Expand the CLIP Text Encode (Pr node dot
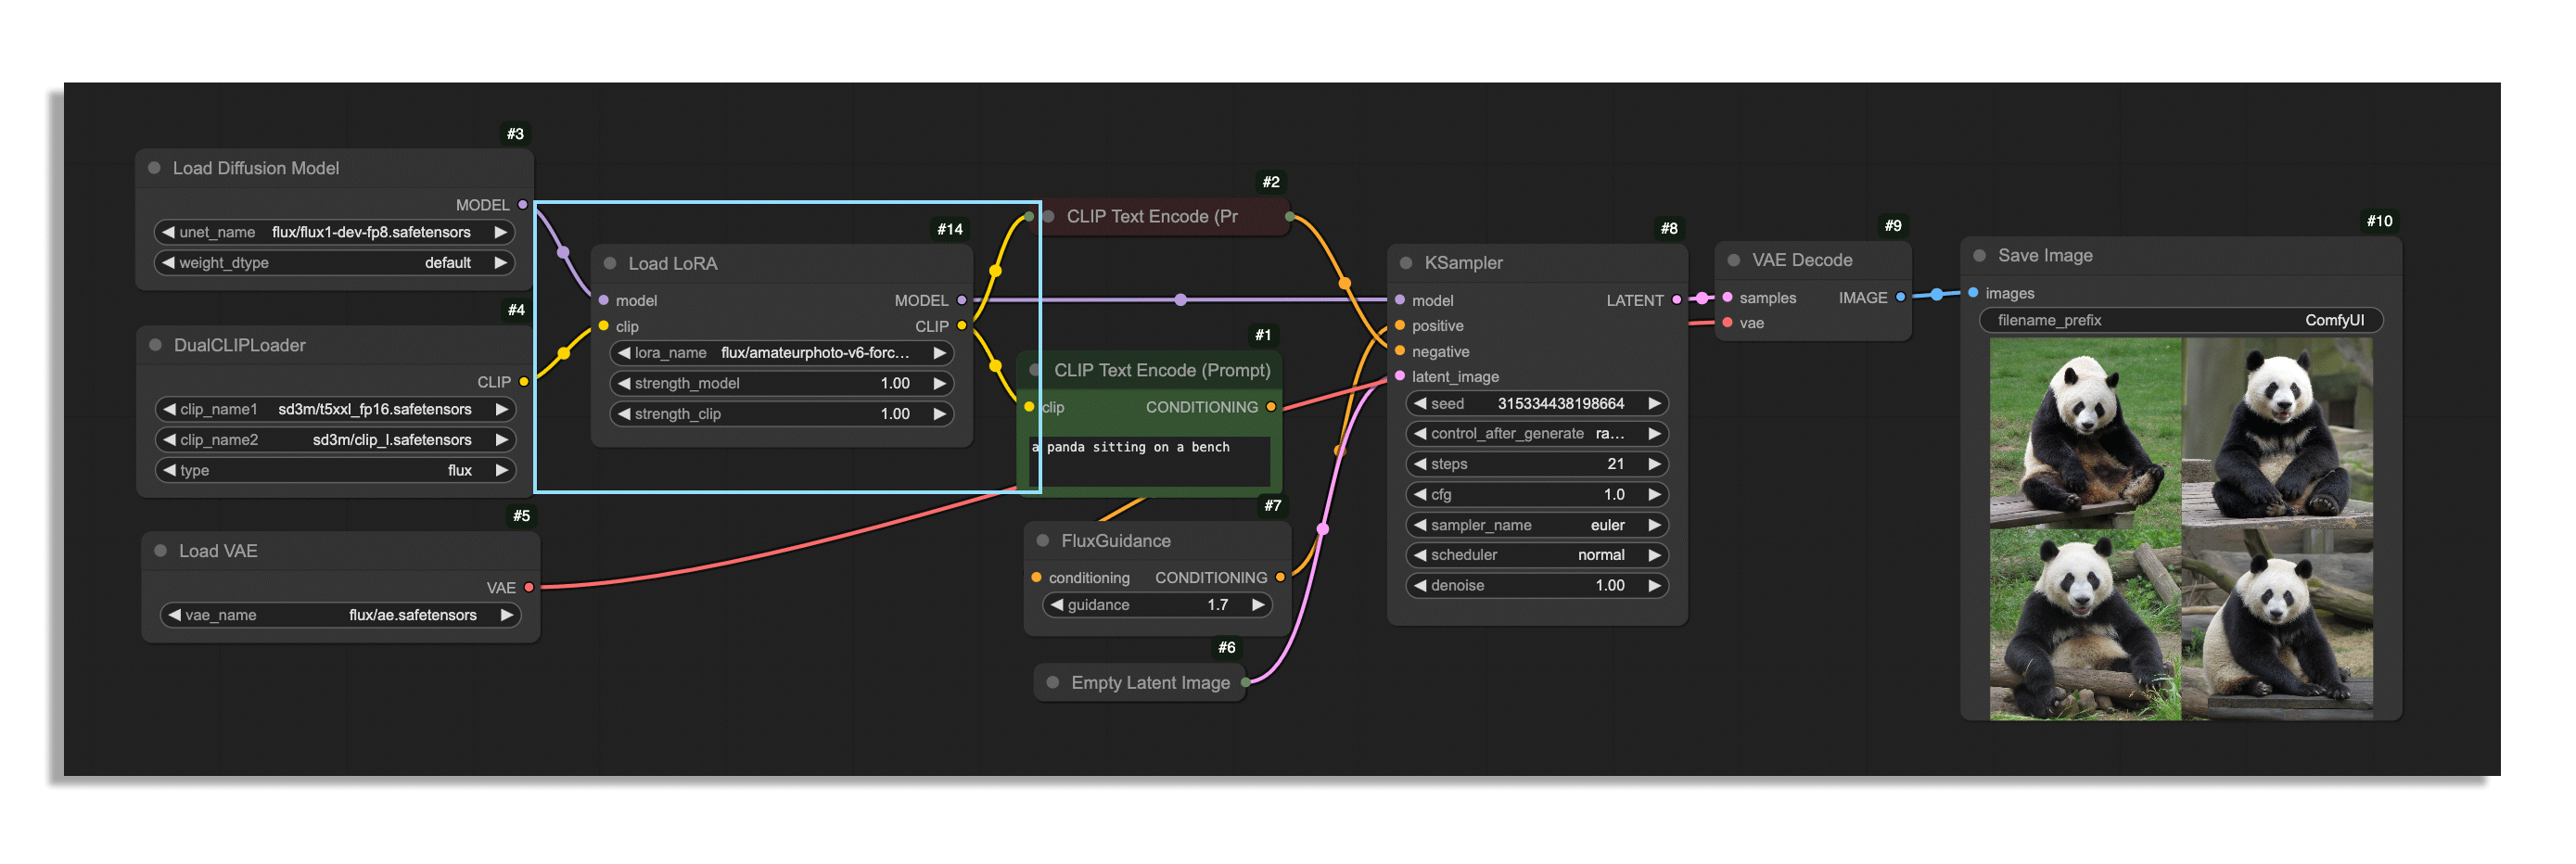This screenshot has width=2576, height=864. (x=1049, y=216)
